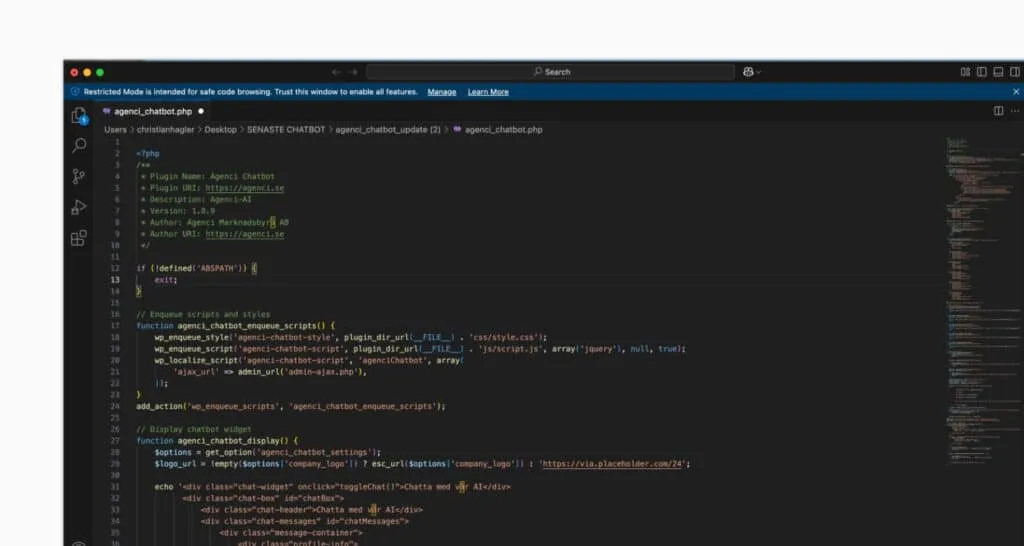The height and width of the screenshot is (546, 1024).
Task: Open Customize Layout icon in title bar
Action: click(965, 72)
